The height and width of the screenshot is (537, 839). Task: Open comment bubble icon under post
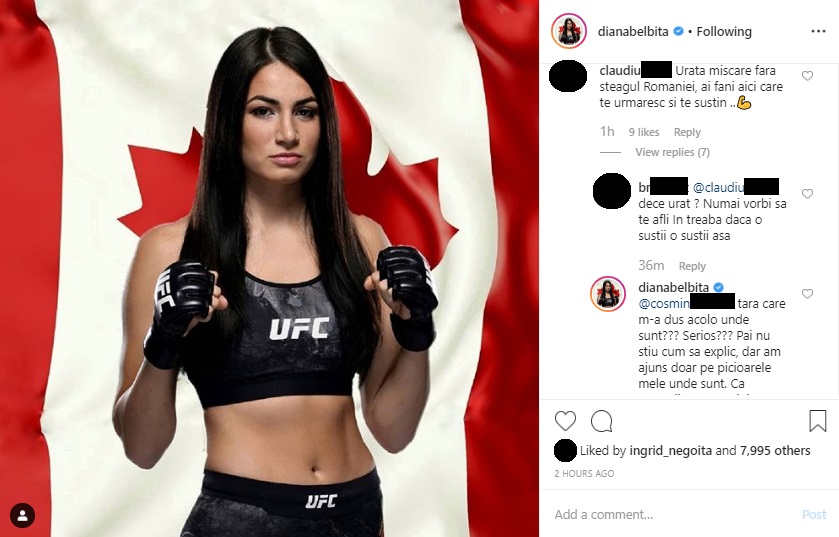[x=601, y=421]
